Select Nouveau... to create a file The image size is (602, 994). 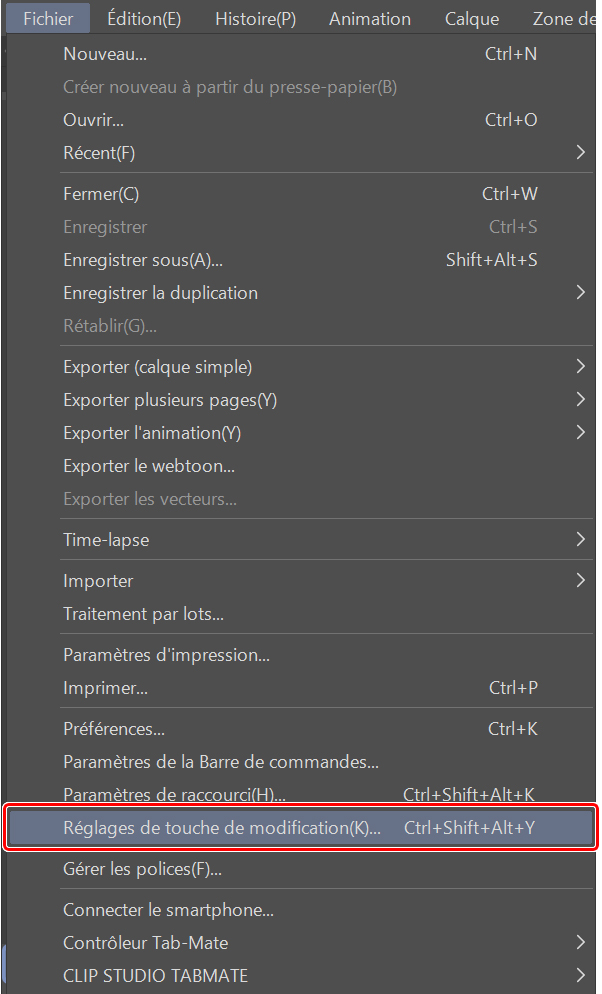[x=104, y=54]
